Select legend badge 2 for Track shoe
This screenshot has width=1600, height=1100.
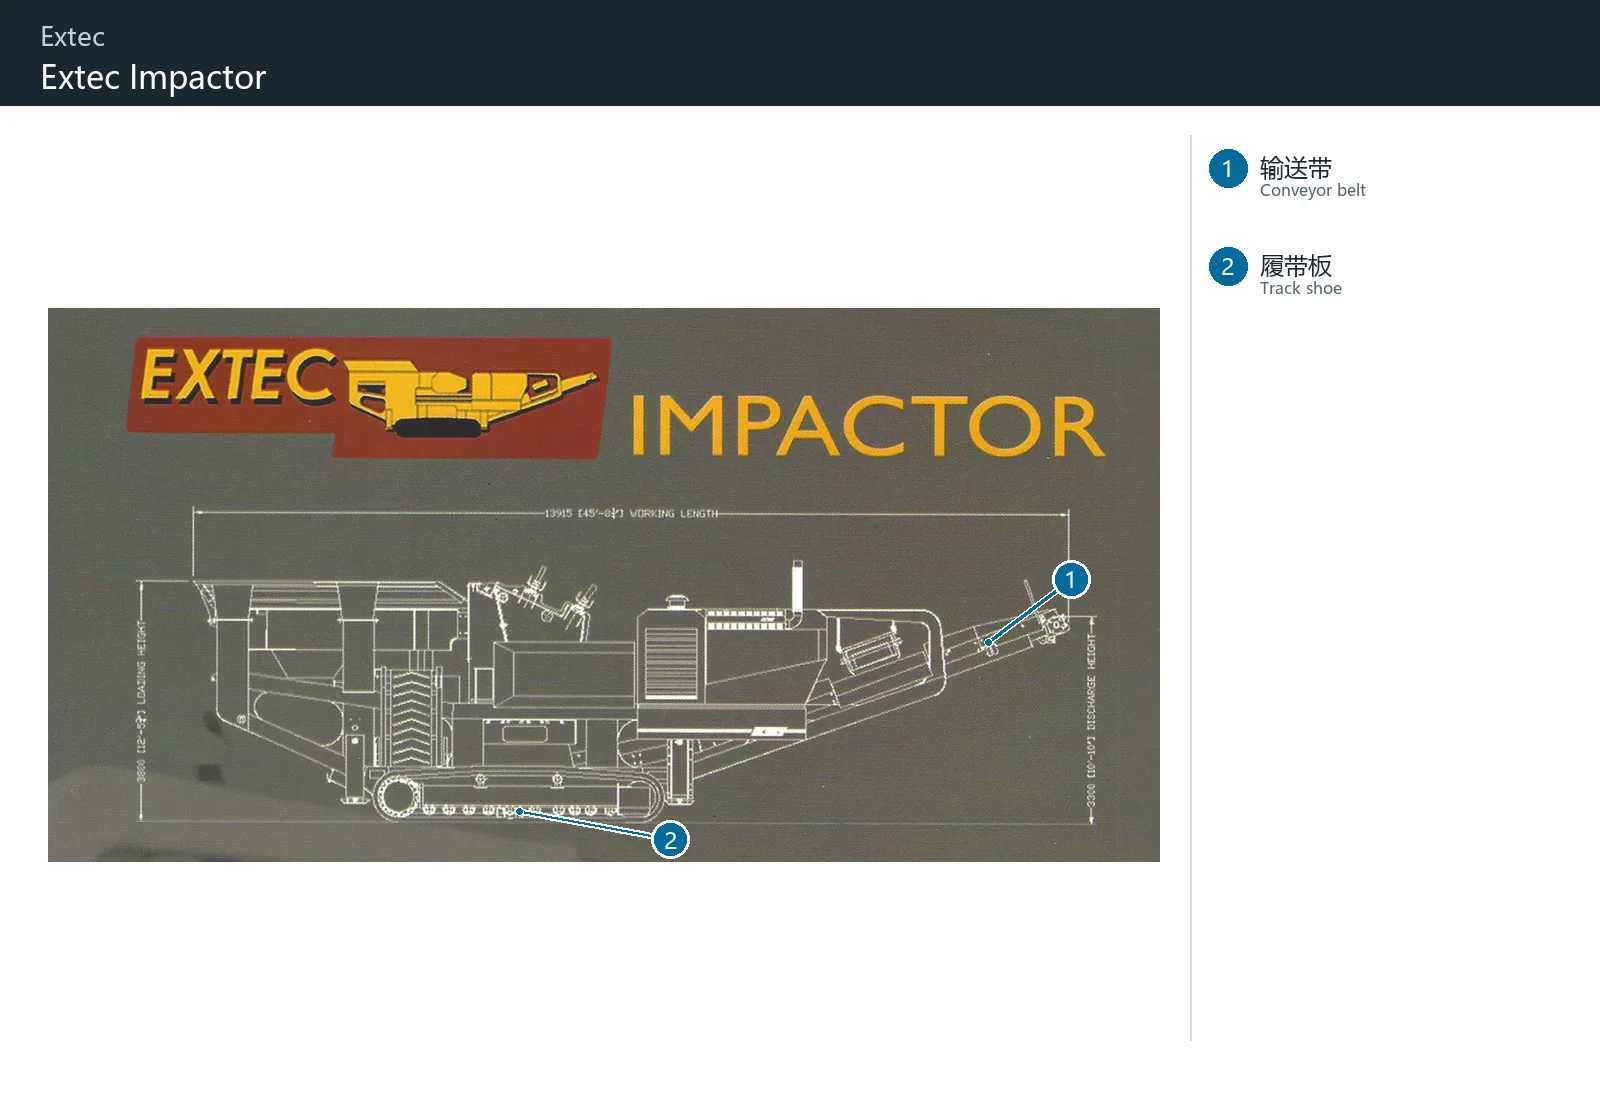click(1228, 267)
